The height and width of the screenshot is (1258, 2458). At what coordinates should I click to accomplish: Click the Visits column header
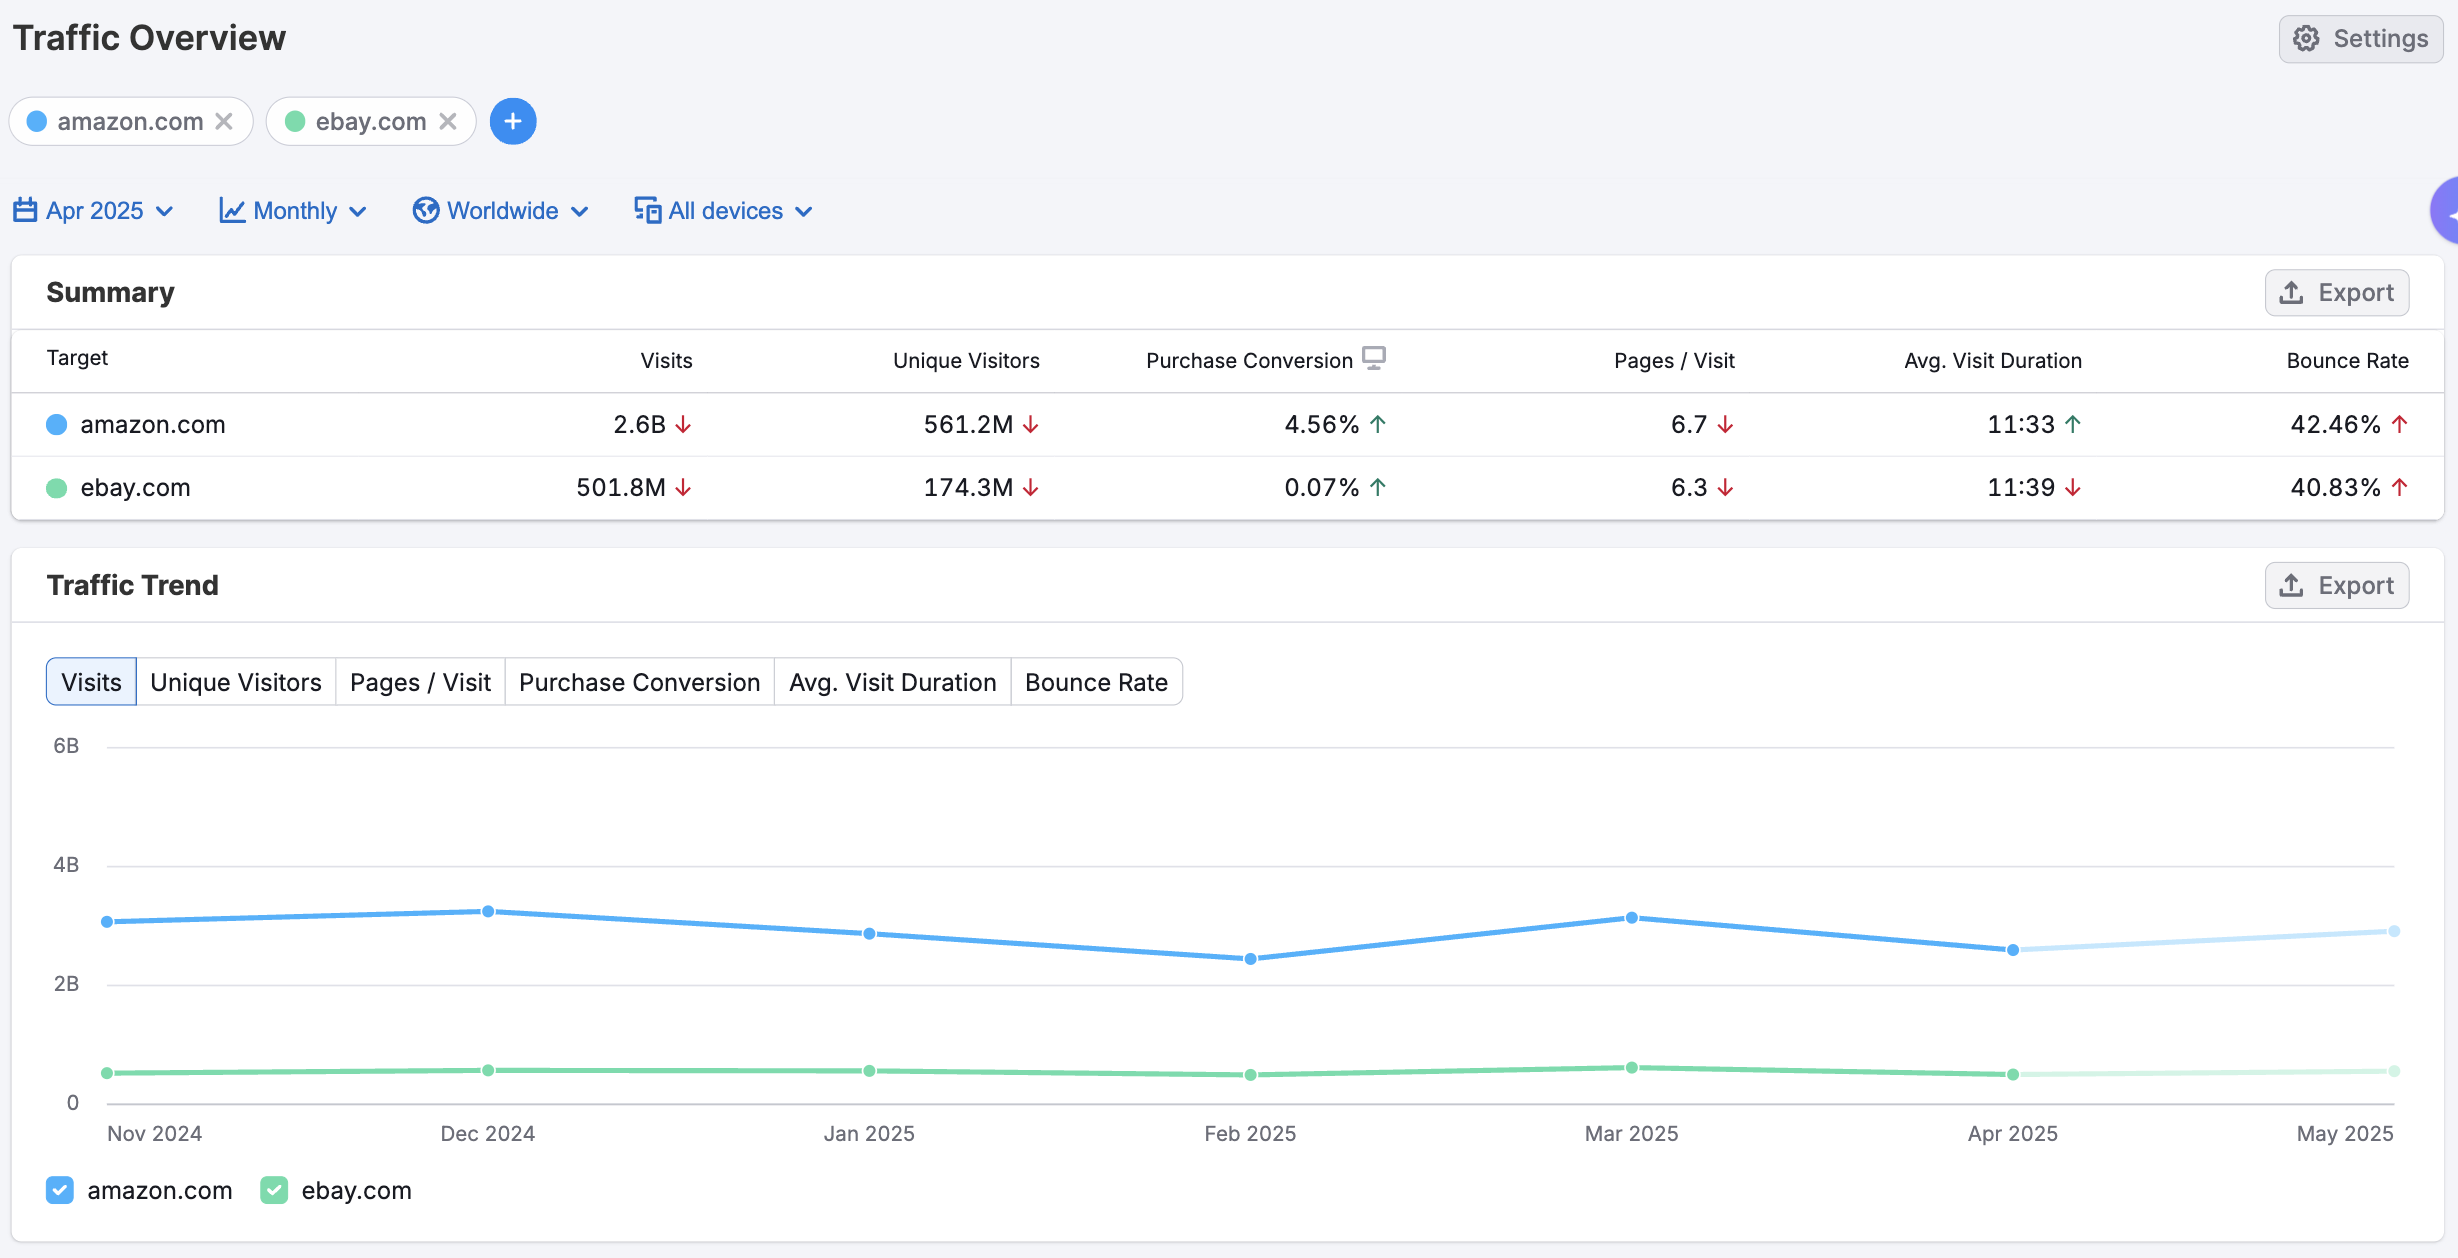666,360
